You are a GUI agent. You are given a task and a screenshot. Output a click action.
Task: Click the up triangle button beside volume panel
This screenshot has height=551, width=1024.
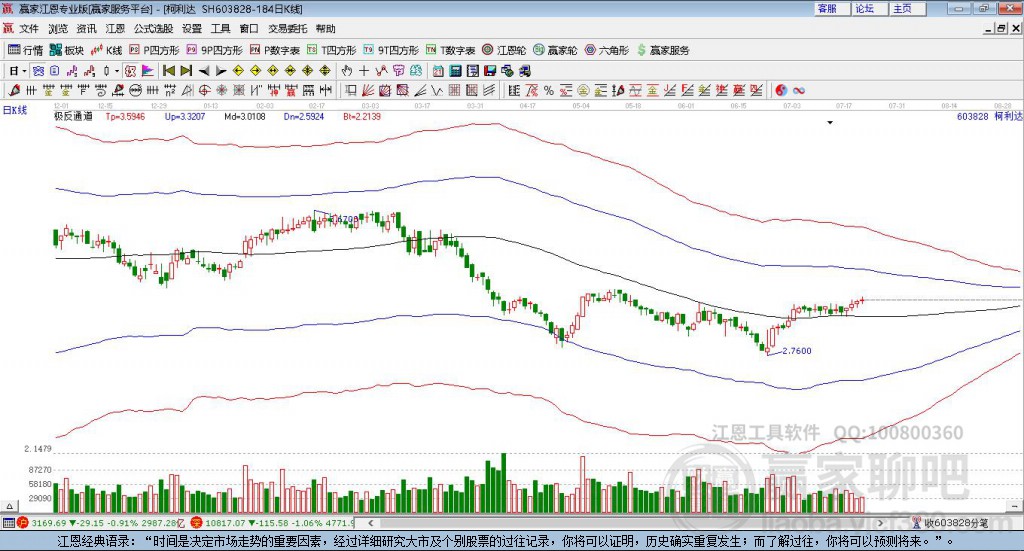coord(9,506)
